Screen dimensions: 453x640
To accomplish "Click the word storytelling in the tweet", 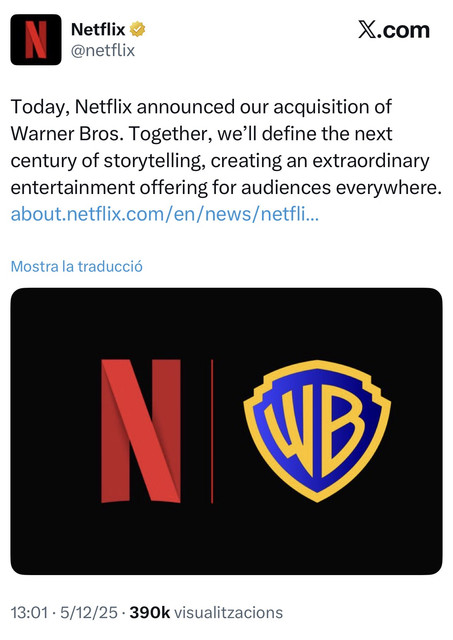I will point(152,161).
